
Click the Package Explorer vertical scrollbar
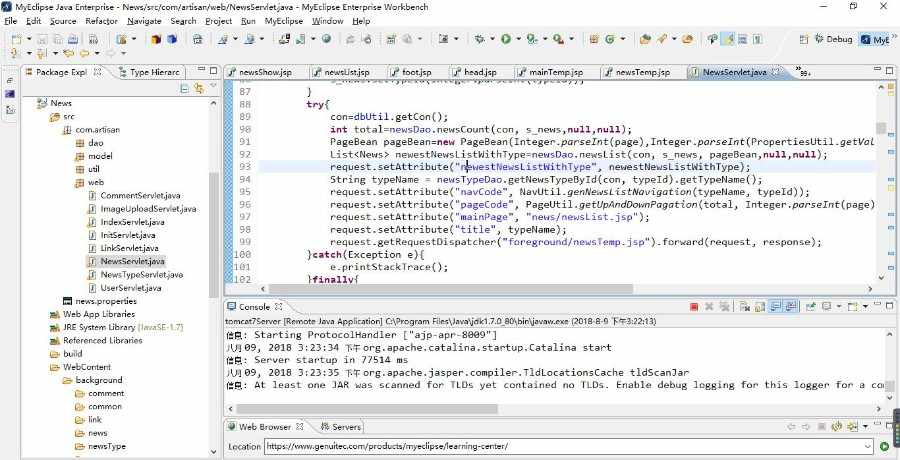(214, 235)
